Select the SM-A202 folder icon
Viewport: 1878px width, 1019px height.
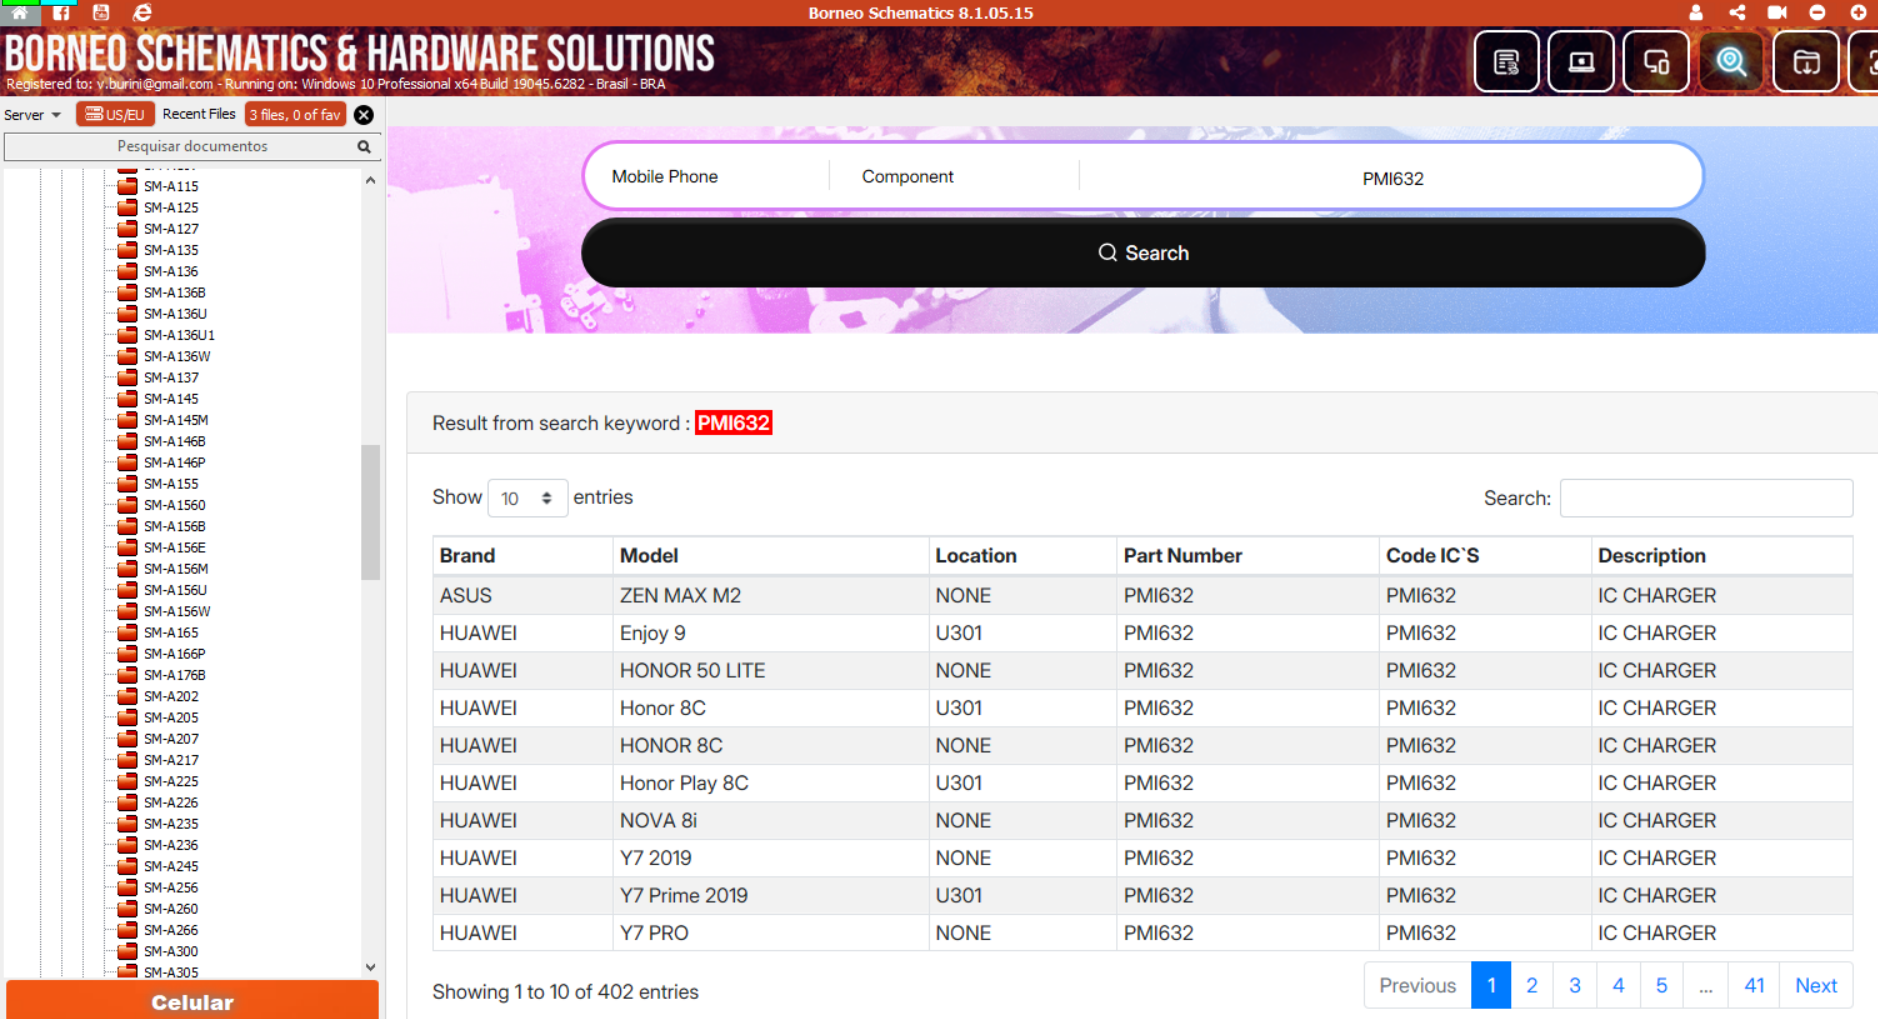coord(127,696)
